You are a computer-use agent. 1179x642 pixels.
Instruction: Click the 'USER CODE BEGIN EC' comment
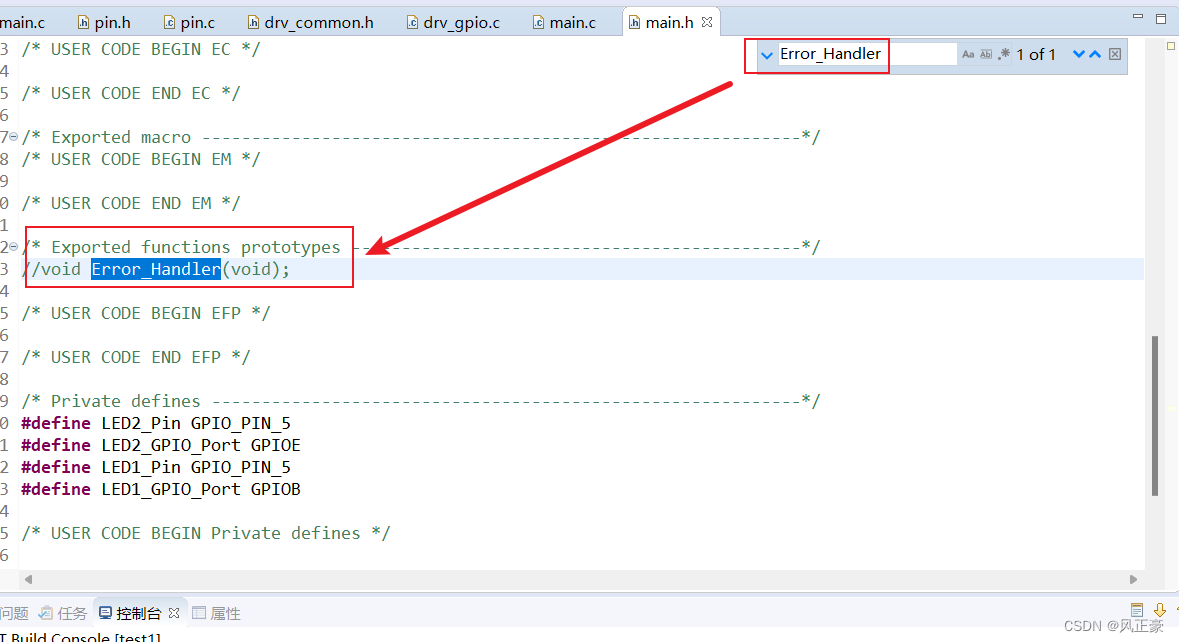click(x=141, y=50)
